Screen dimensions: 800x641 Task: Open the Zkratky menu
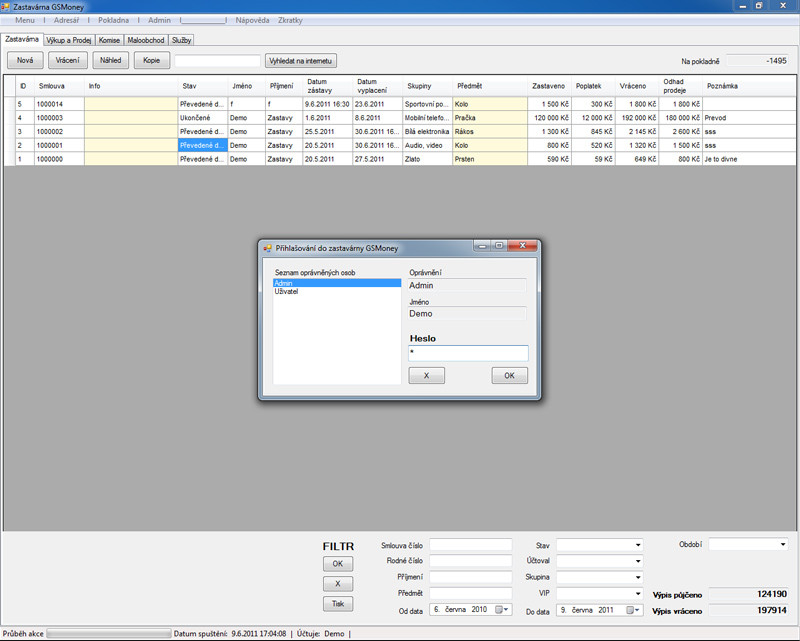[x=290, y=20]
